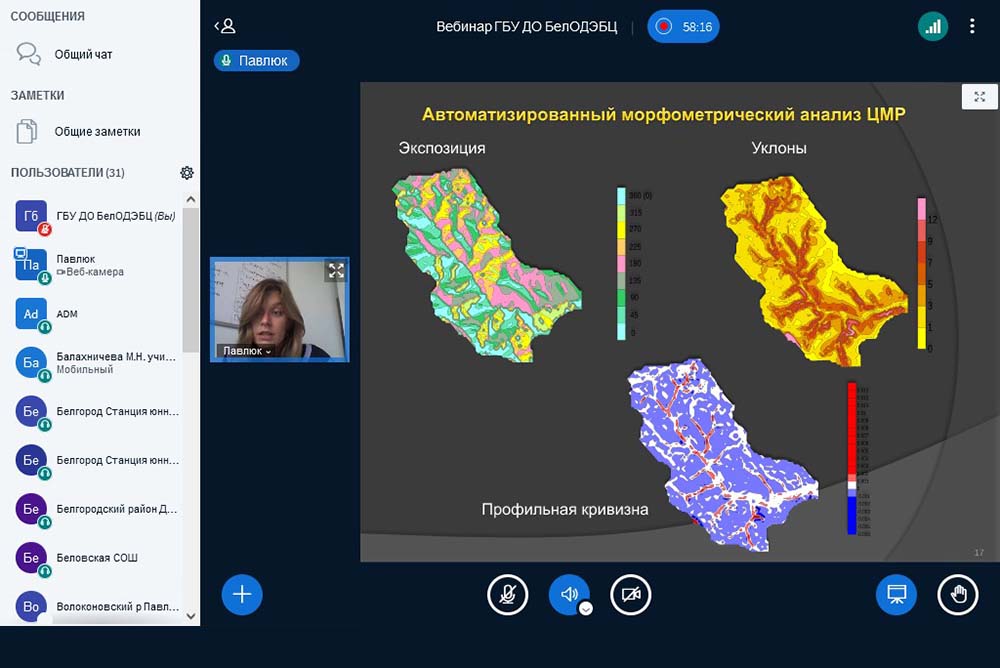Click the Гб avatar of your user
This screenshot has width=1000, height=668.
(31, 216)
